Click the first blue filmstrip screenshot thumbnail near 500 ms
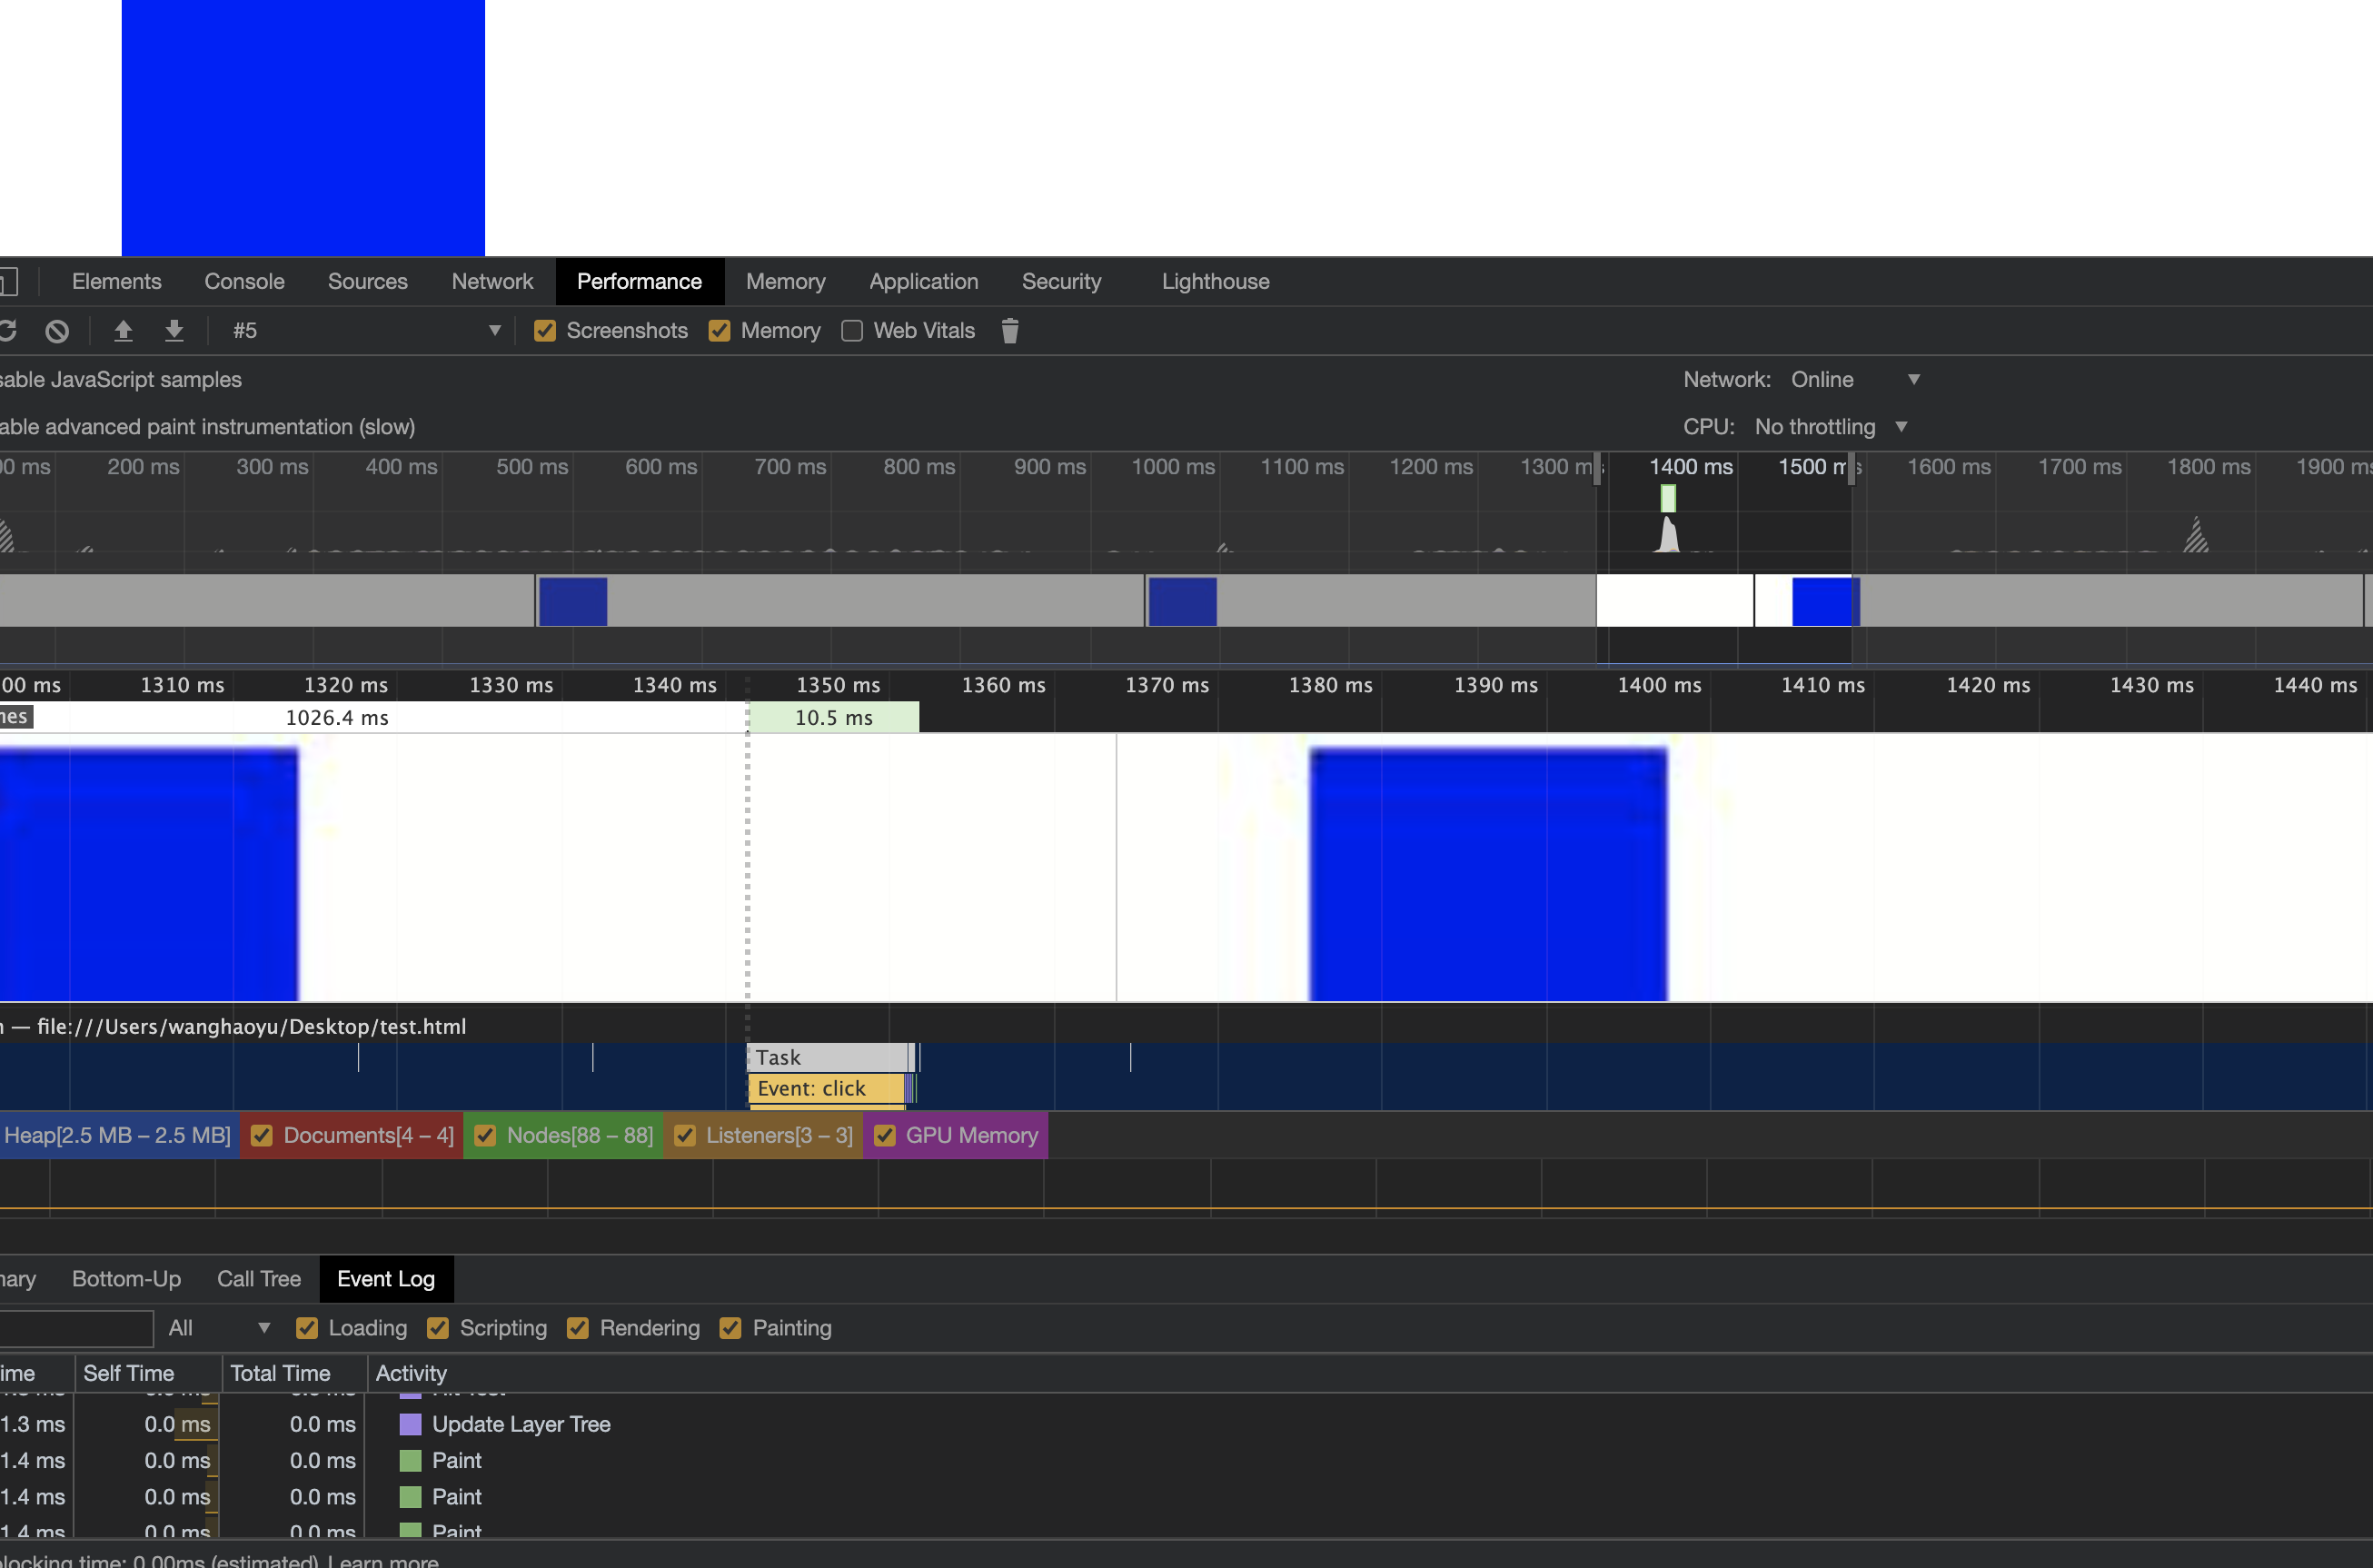The height and width of the screenshot is (1568, 2373). coord(573,601)
